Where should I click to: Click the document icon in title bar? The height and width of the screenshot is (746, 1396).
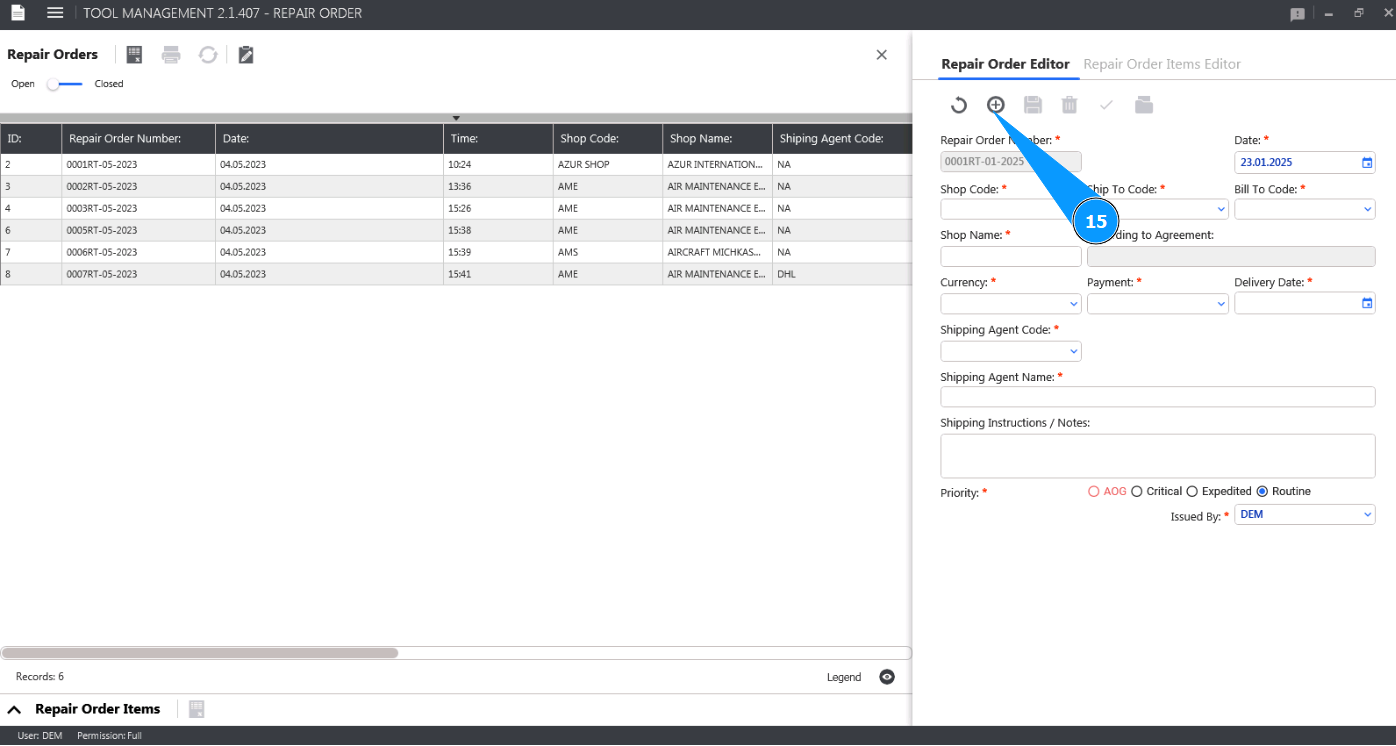(18, 13)
